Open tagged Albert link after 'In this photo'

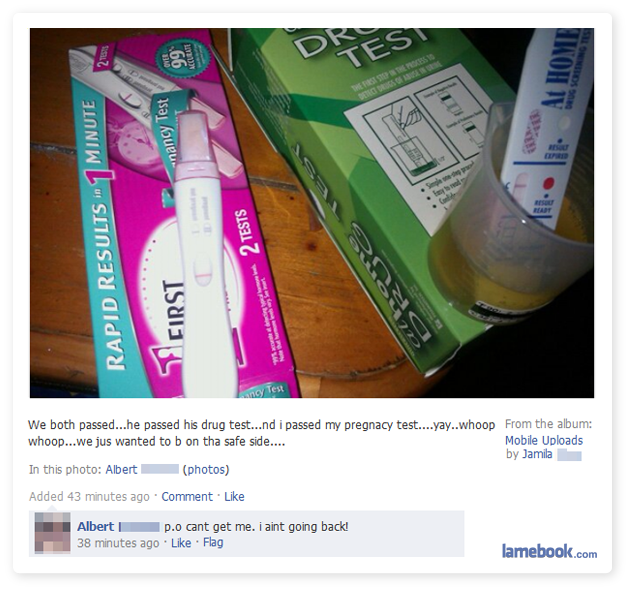(x=121, y=469)
